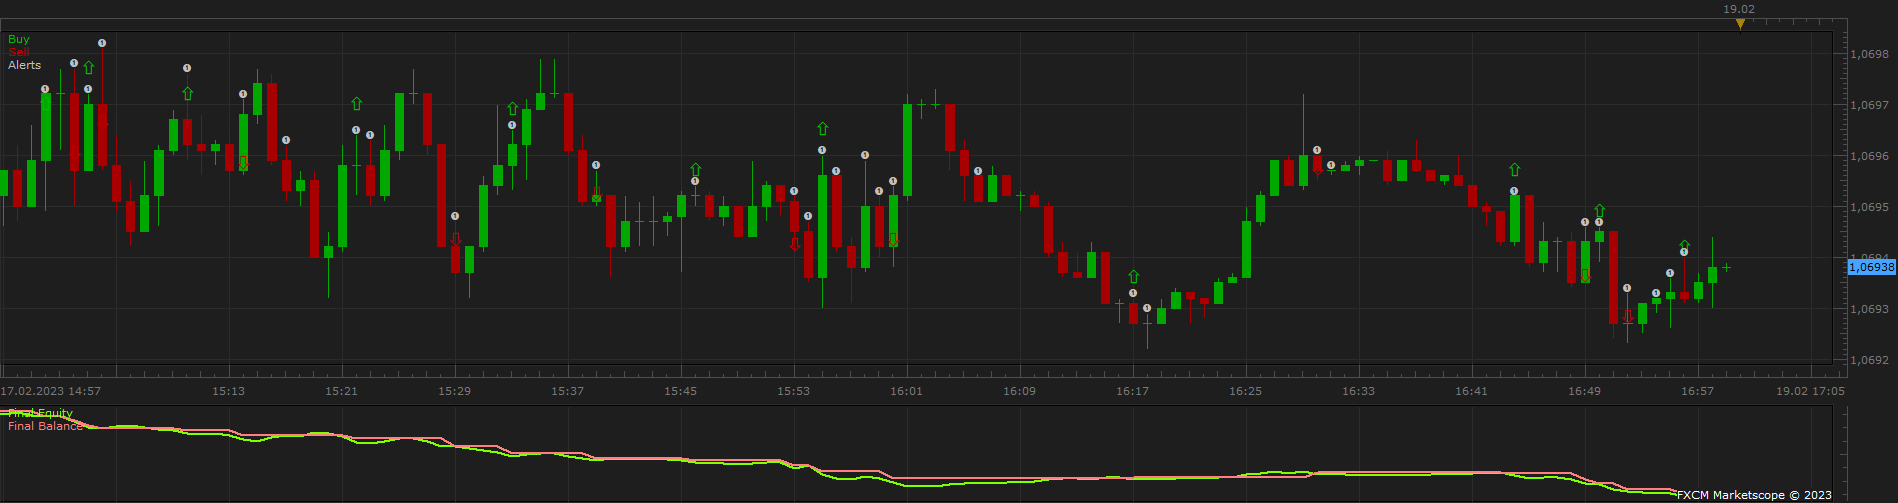Click the Final Equity legend label
Screen dimensions: 1898x503
[x=40, y=413]
